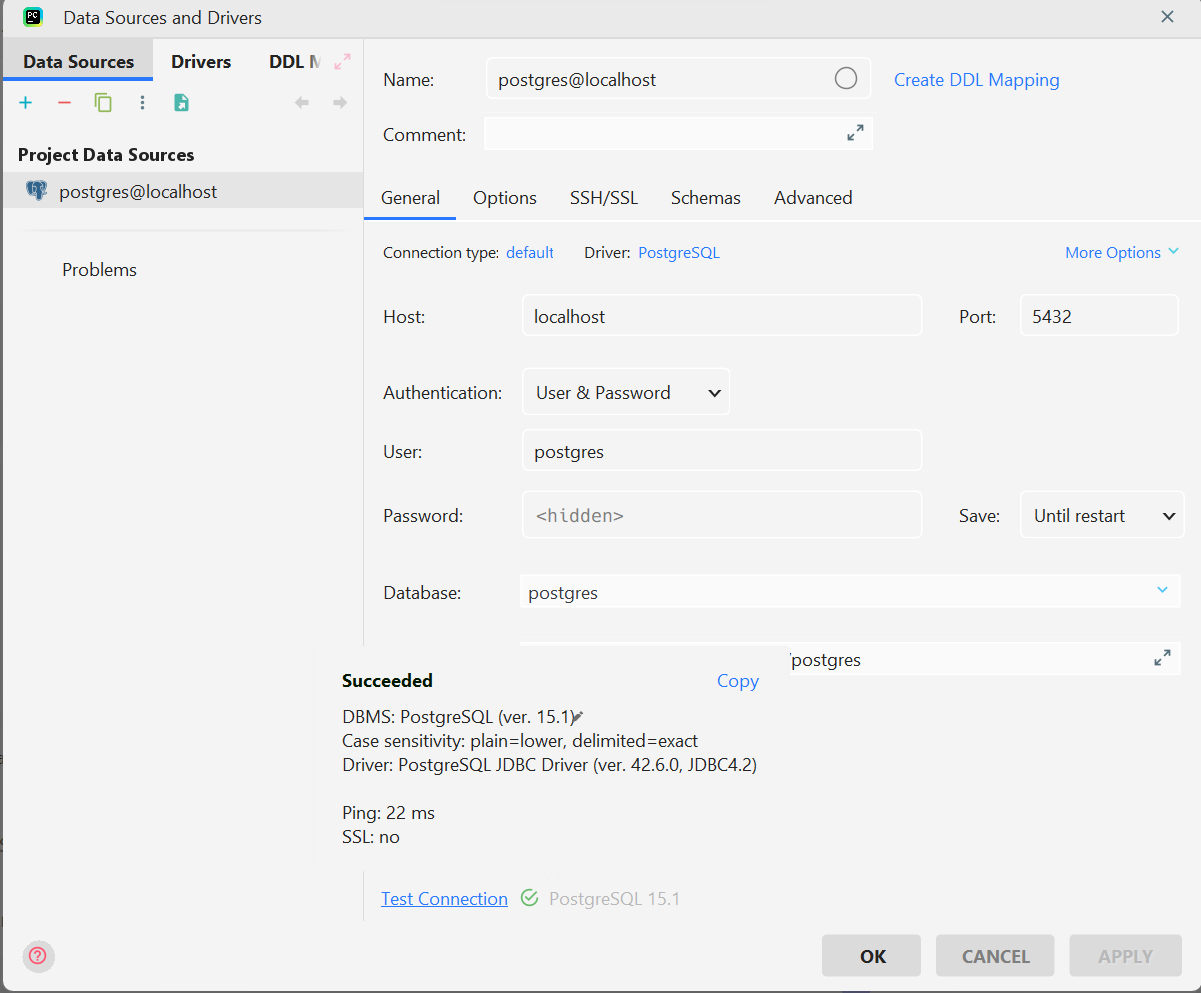This screenshot has height=993, width=1201.
Task: Click the SSL: no text
Action: 370,837
